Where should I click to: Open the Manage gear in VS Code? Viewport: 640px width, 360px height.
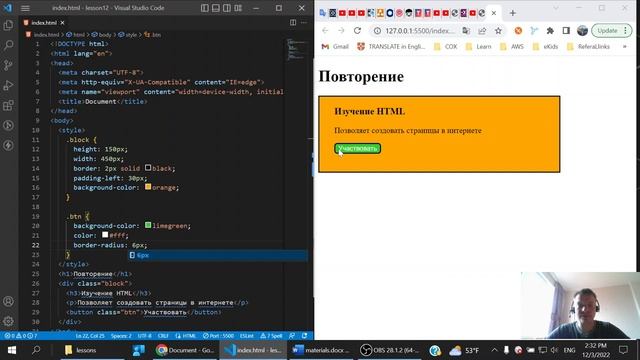[8, 321]
